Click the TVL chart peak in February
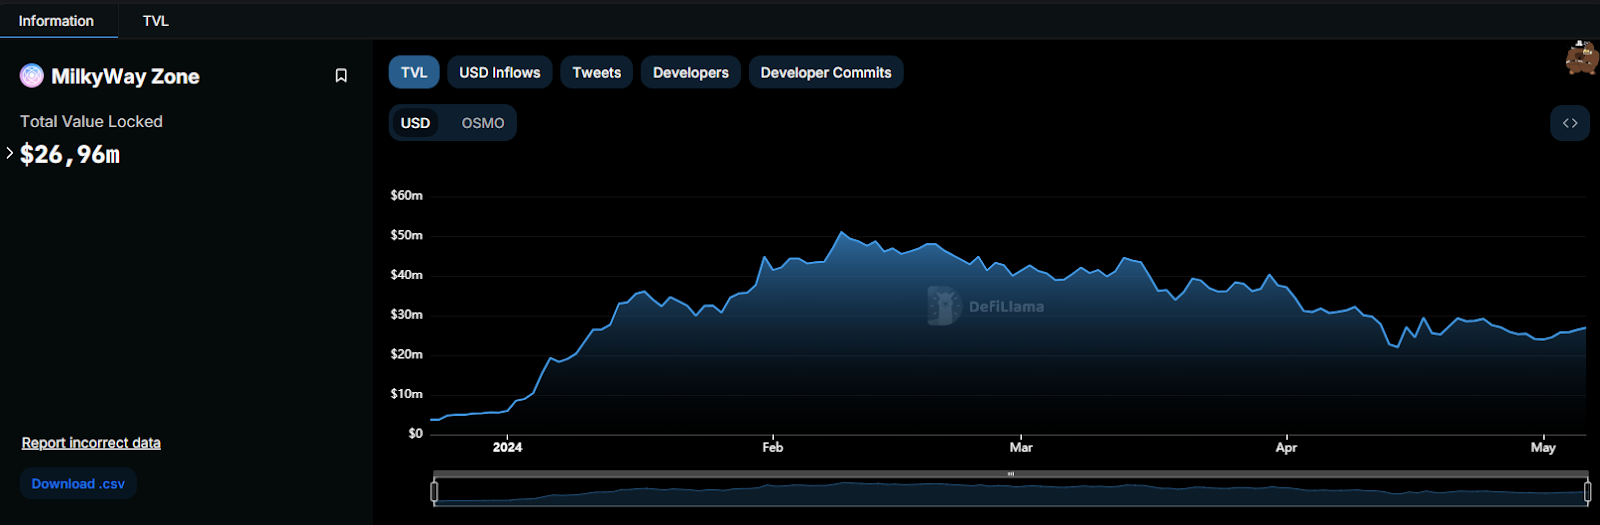Screen dimensions: 1600x525 point(842,233)
